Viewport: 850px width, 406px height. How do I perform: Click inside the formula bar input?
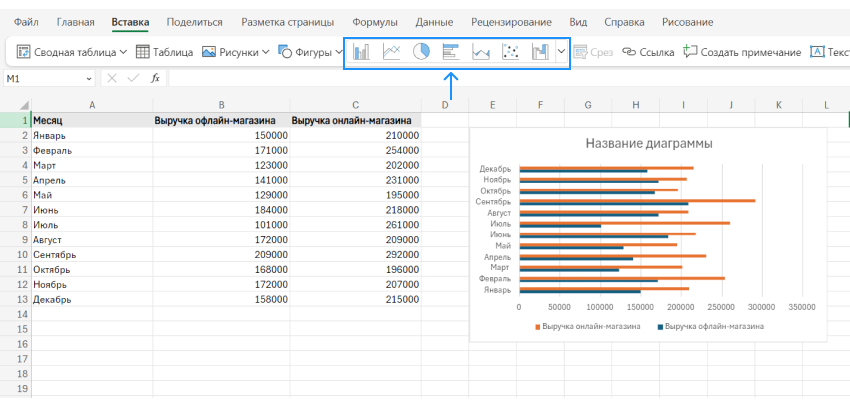(x=508, y=79)
